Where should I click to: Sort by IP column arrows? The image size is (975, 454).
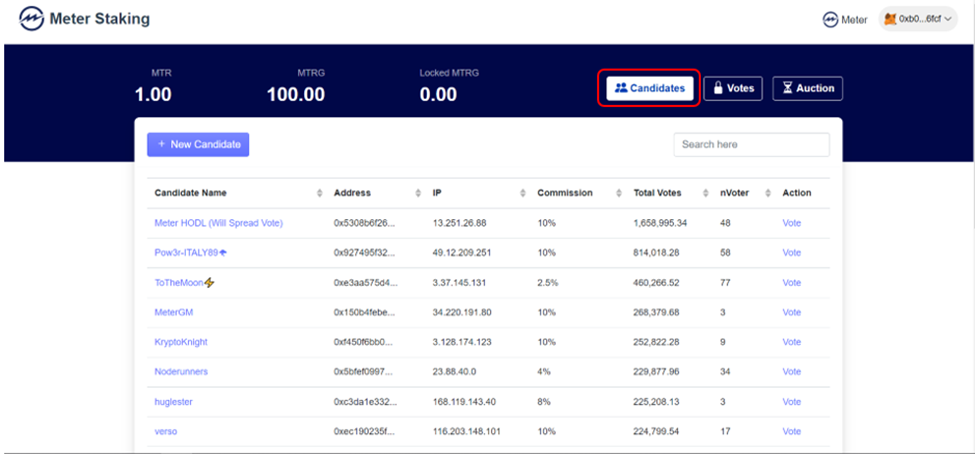pyautogui.click(x=523, y=193)
